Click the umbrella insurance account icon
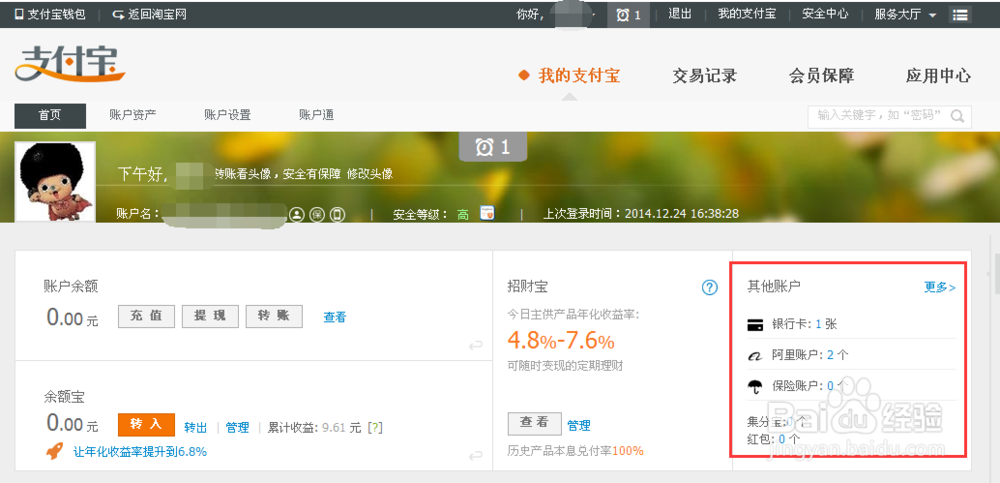1000x483 pixels. tap(756, 386)
